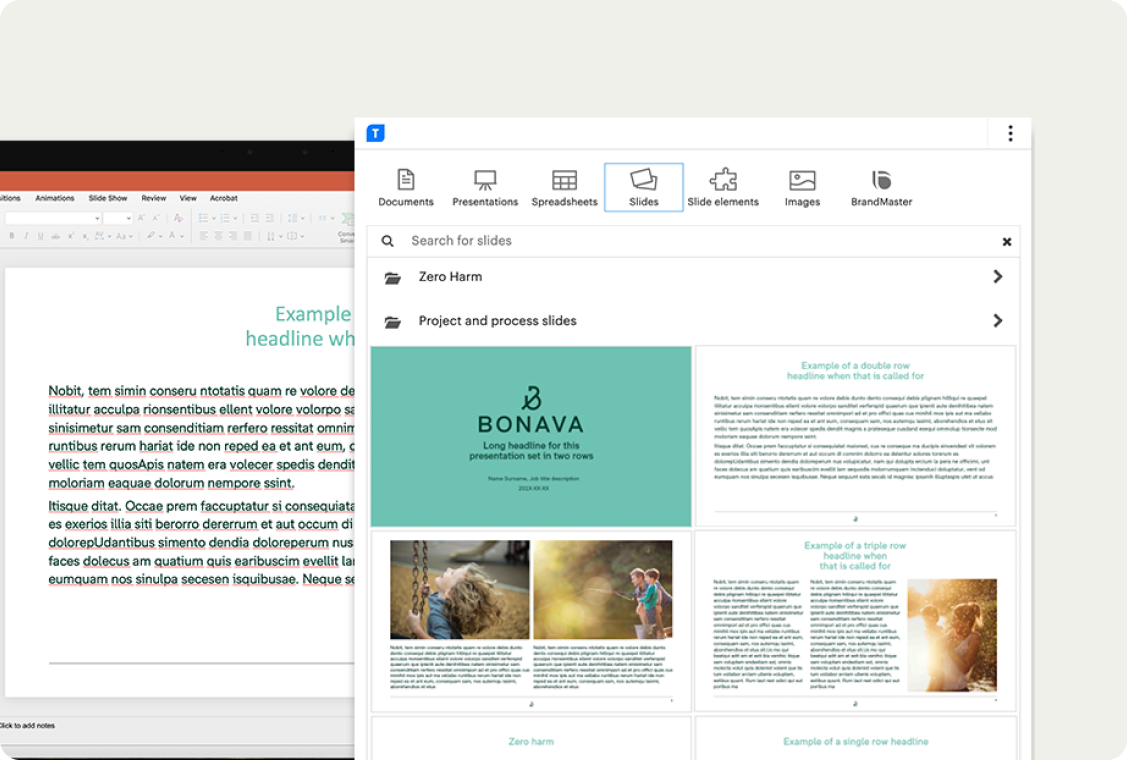Open the font color picker dropdown
Image resolution: width=1127 pixels, height=760 pixels.
click(x=180, y=235)
